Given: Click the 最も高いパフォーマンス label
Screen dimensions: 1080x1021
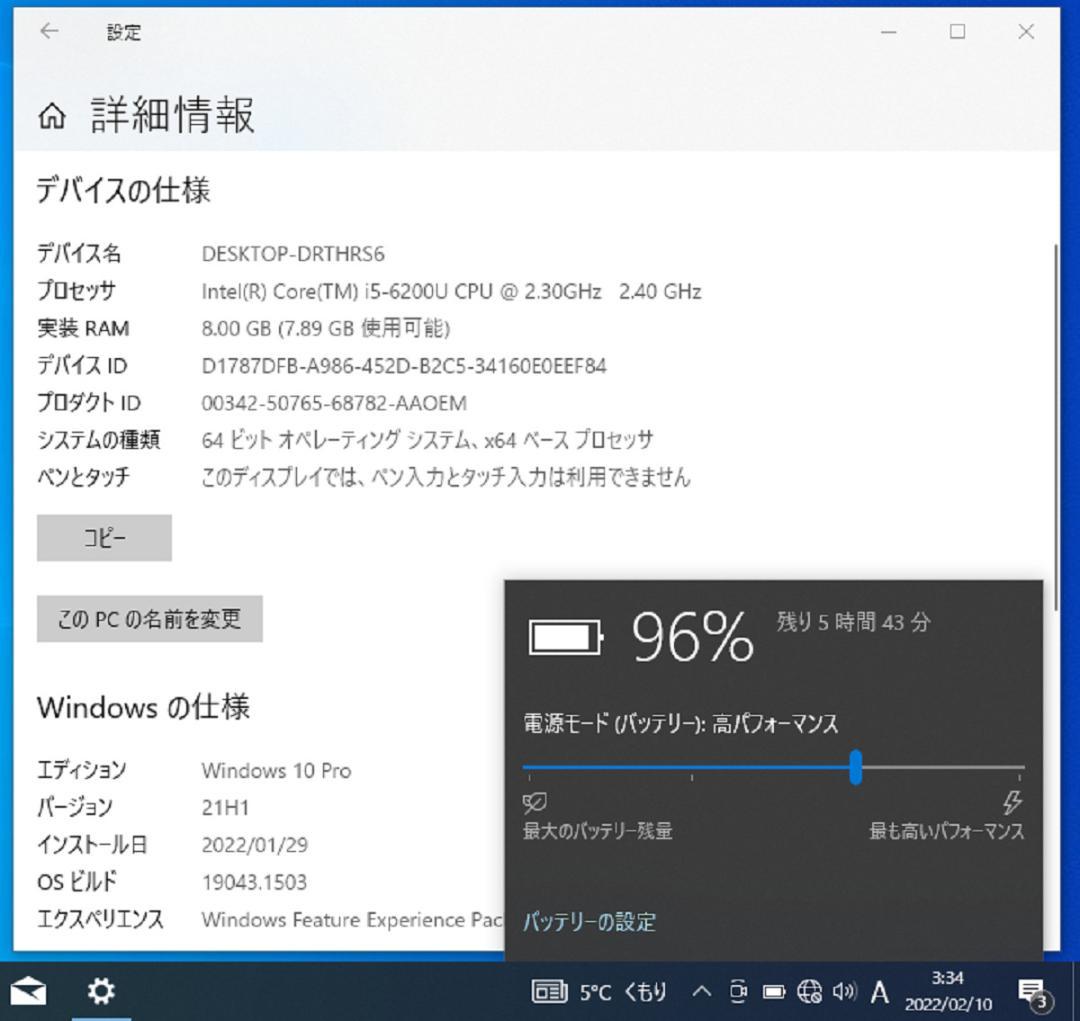Looking at the screenshot, I should click(946, 831).
